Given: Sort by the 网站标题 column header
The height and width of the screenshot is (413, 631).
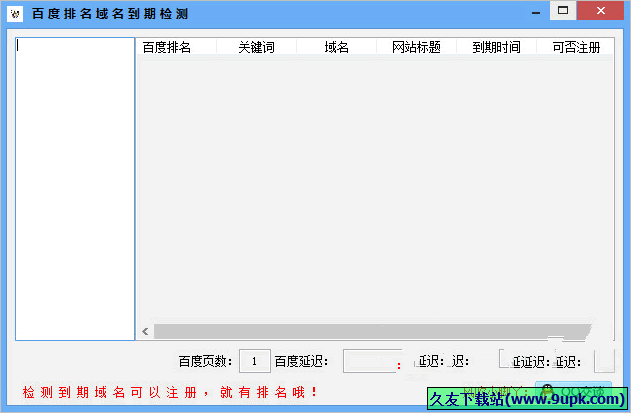Looking at the screenshot, I should point(416,47).
